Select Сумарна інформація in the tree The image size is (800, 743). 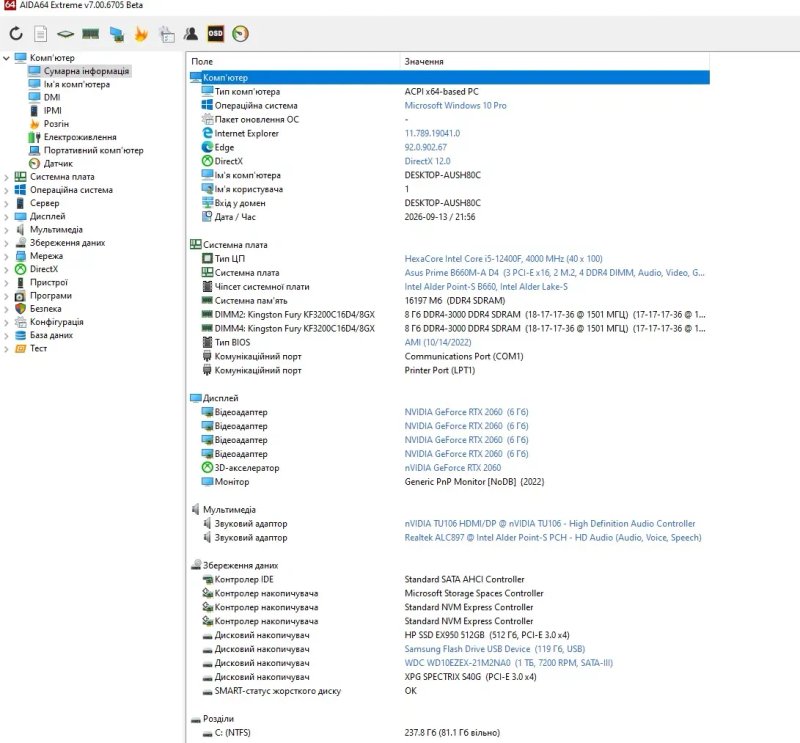[86, 71]
